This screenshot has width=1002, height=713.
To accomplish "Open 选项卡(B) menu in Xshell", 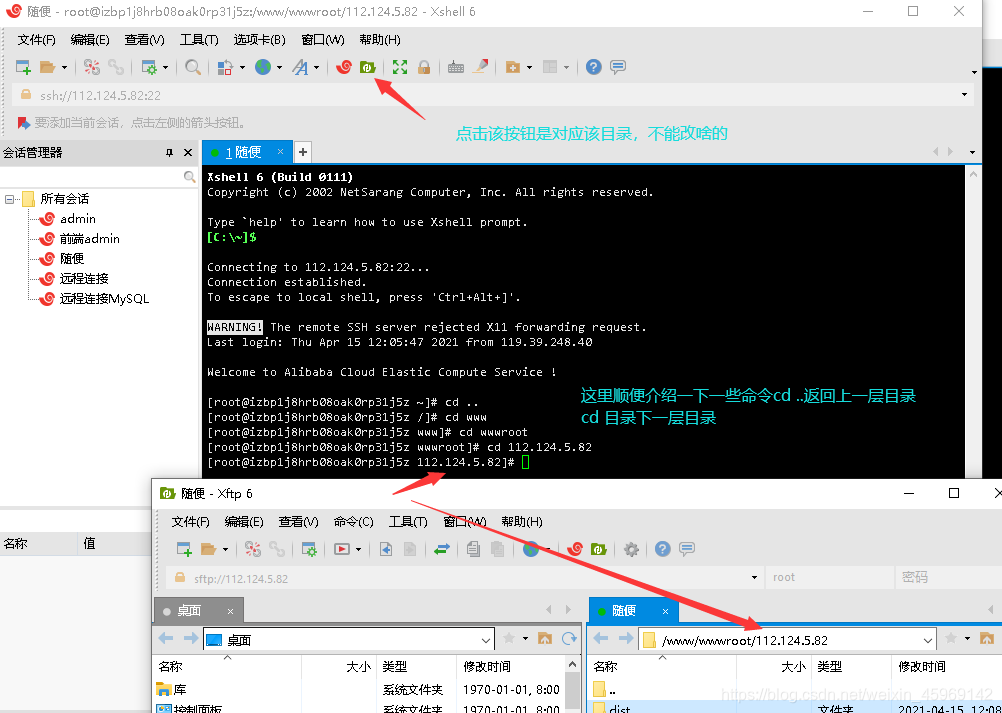I will [x=259, y=40].
